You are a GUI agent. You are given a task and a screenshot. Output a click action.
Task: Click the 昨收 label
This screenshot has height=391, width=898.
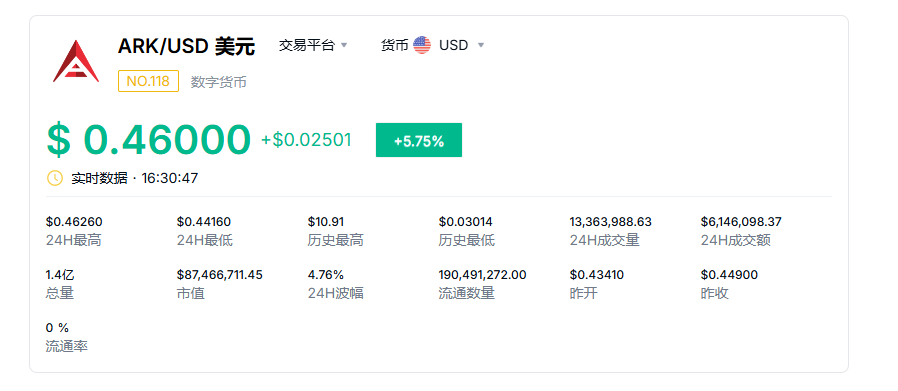714,294
